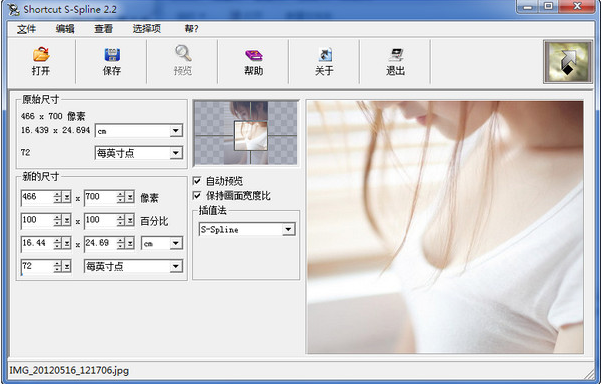Click the first 百分比 field showing 100
601x384 pixels.
point(37,220)
